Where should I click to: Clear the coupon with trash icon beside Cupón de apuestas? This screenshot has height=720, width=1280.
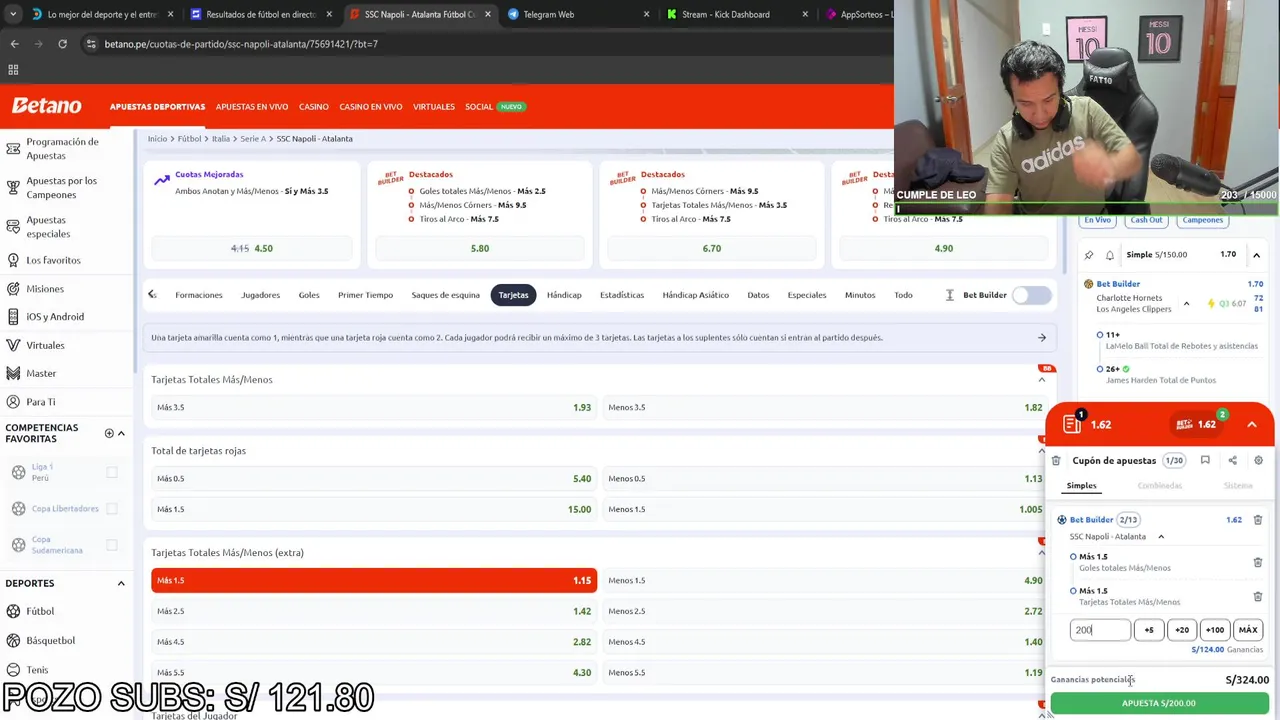click(1056, 461)
